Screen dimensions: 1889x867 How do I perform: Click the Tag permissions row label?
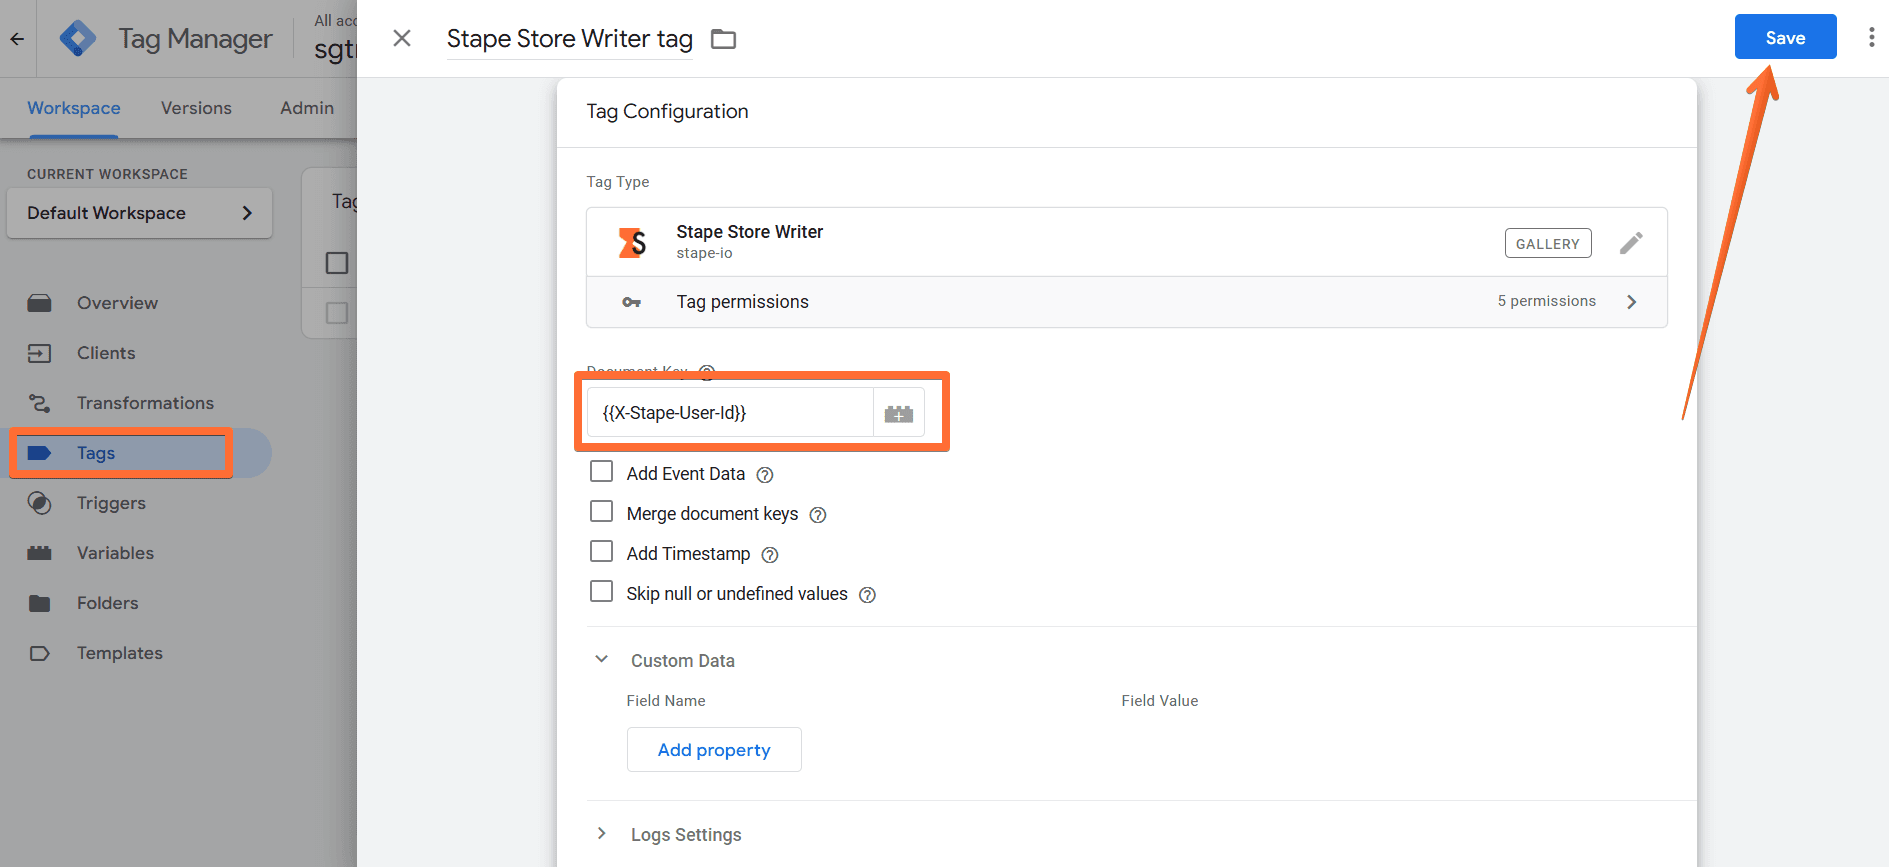click(742, 302)
